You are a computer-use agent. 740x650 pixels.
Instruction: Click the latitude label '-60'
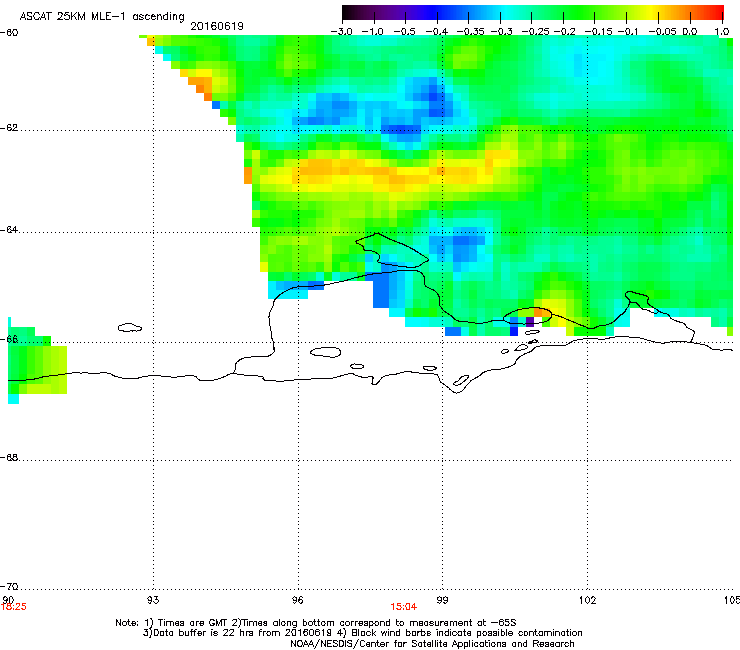tap(9, 33)
